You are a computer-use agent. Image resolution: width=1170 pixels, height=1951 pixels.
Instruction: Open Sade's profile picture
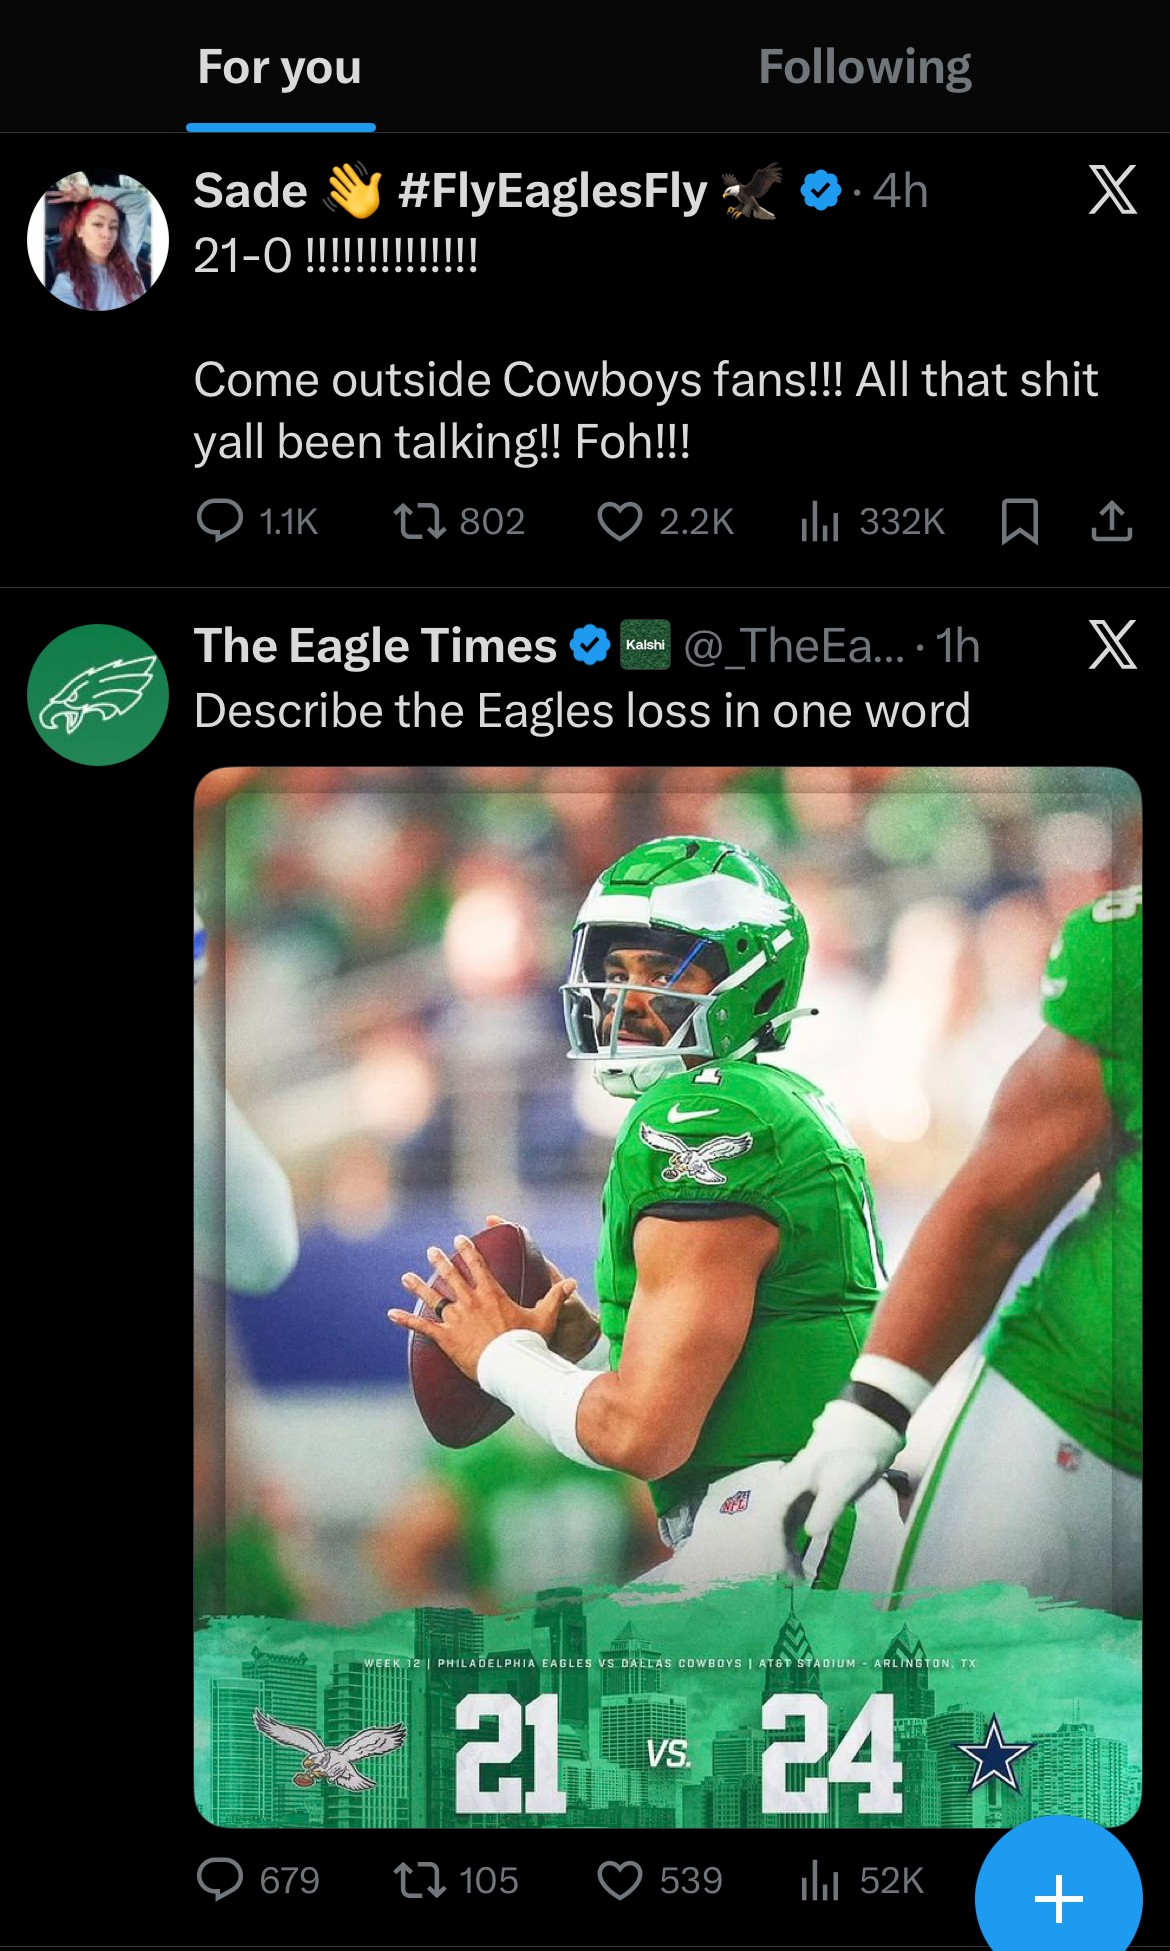click(98, 241)
